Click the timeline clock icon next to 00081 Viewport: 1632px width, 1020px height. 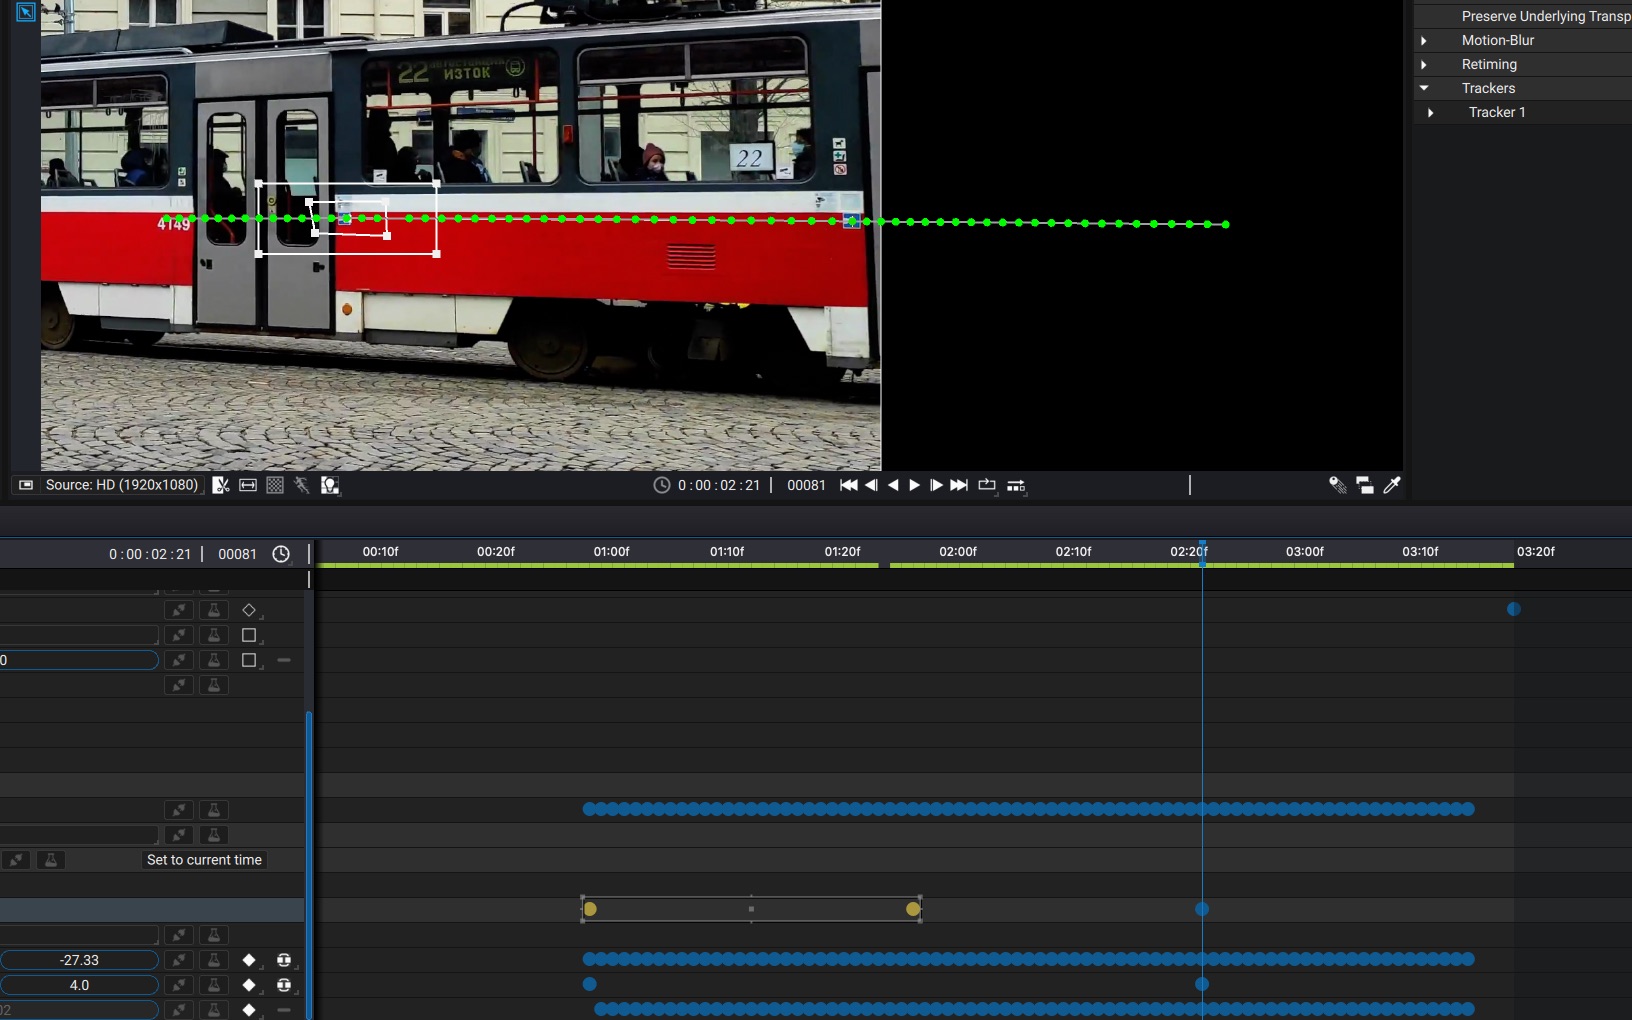pos(281,554)
